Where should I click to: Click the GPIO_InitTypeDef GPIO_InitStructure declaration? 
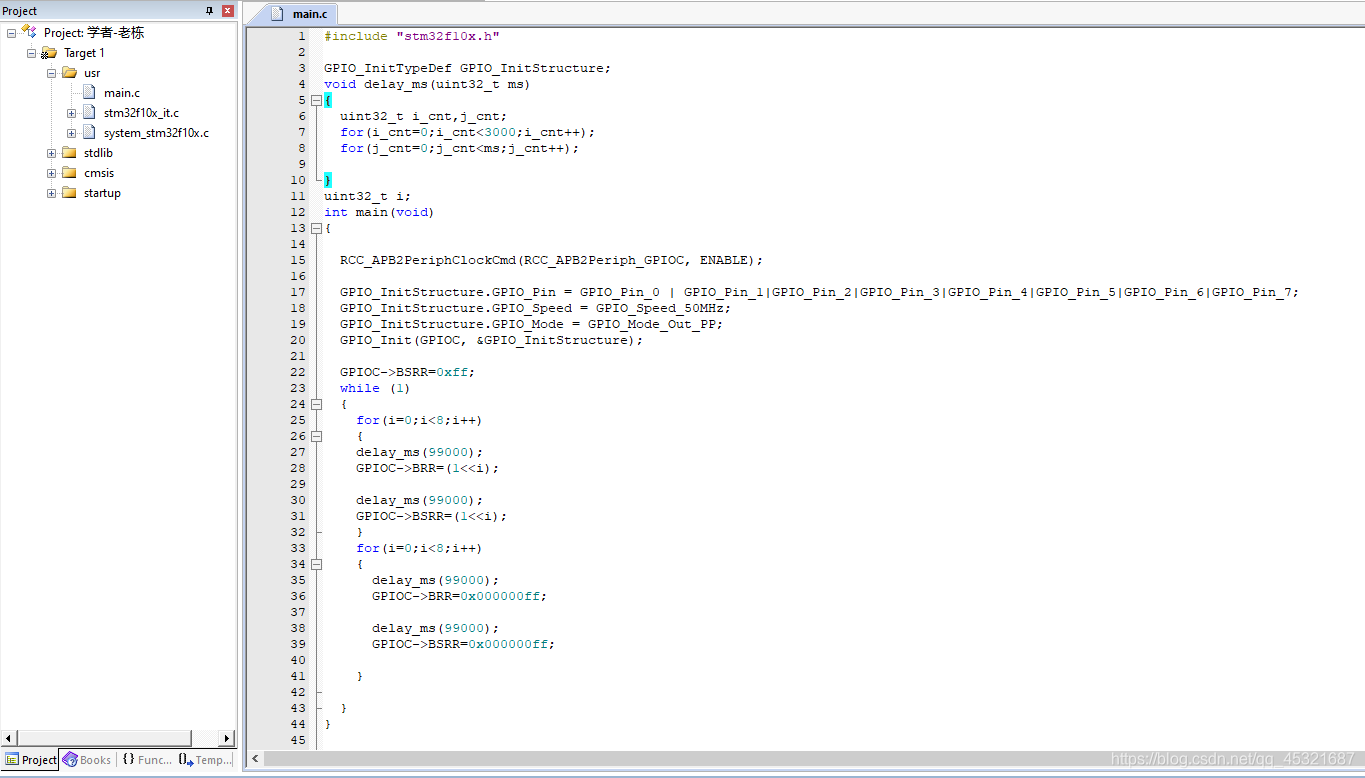pos(467,68)
